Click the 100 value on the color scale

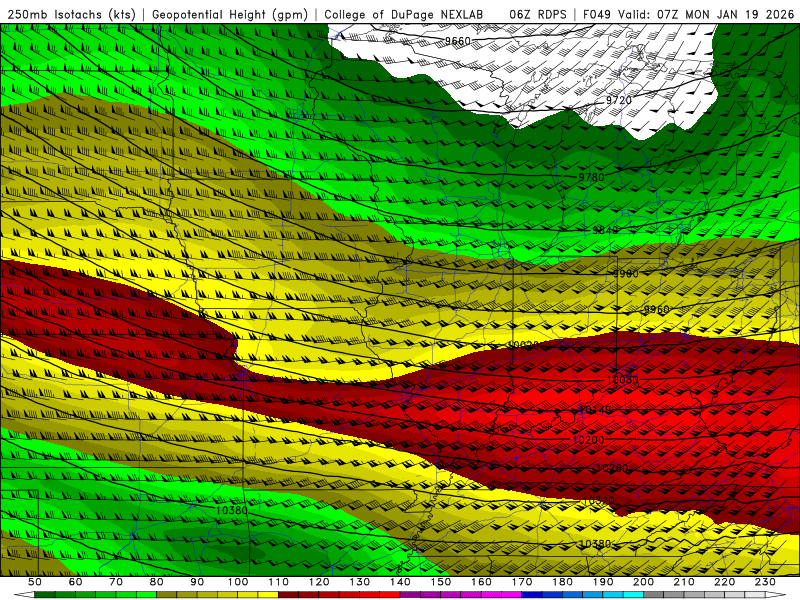(238, 582)
